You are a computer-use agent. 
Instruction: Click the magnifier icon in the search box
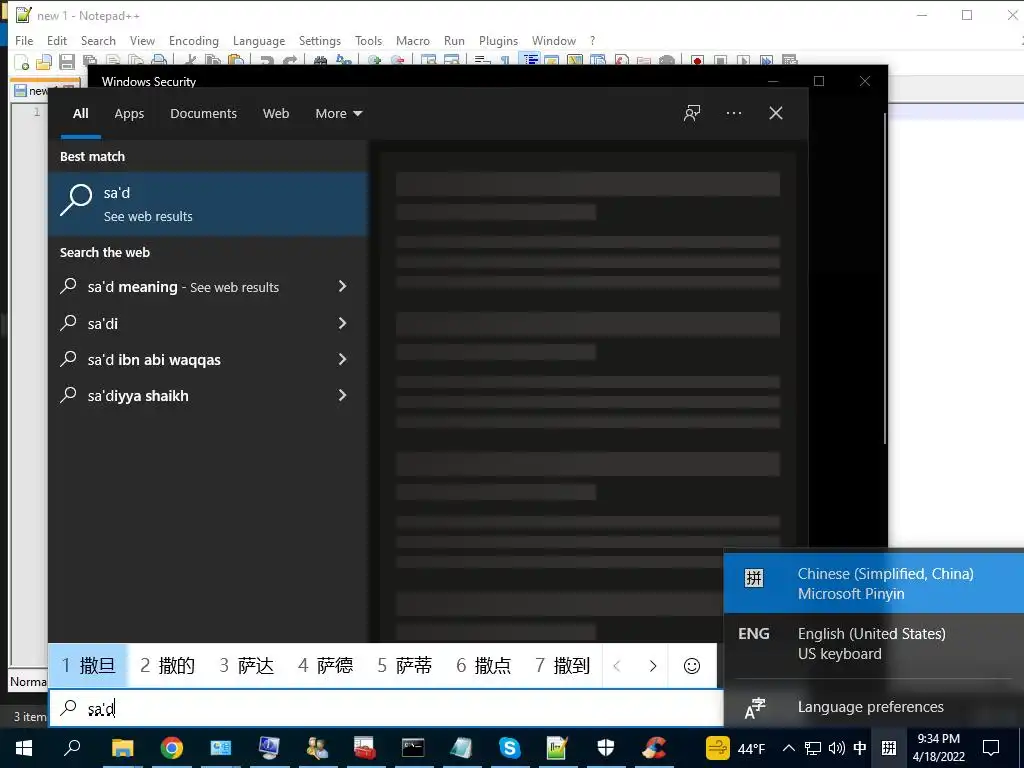tap(69, 707)
